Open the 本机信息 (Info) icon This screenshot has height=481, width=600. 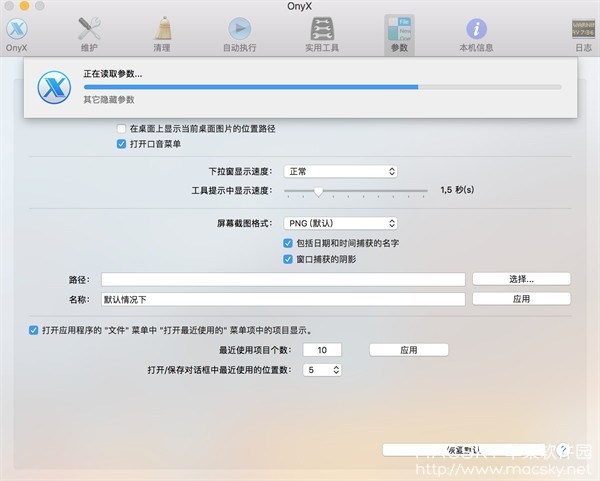476,34
